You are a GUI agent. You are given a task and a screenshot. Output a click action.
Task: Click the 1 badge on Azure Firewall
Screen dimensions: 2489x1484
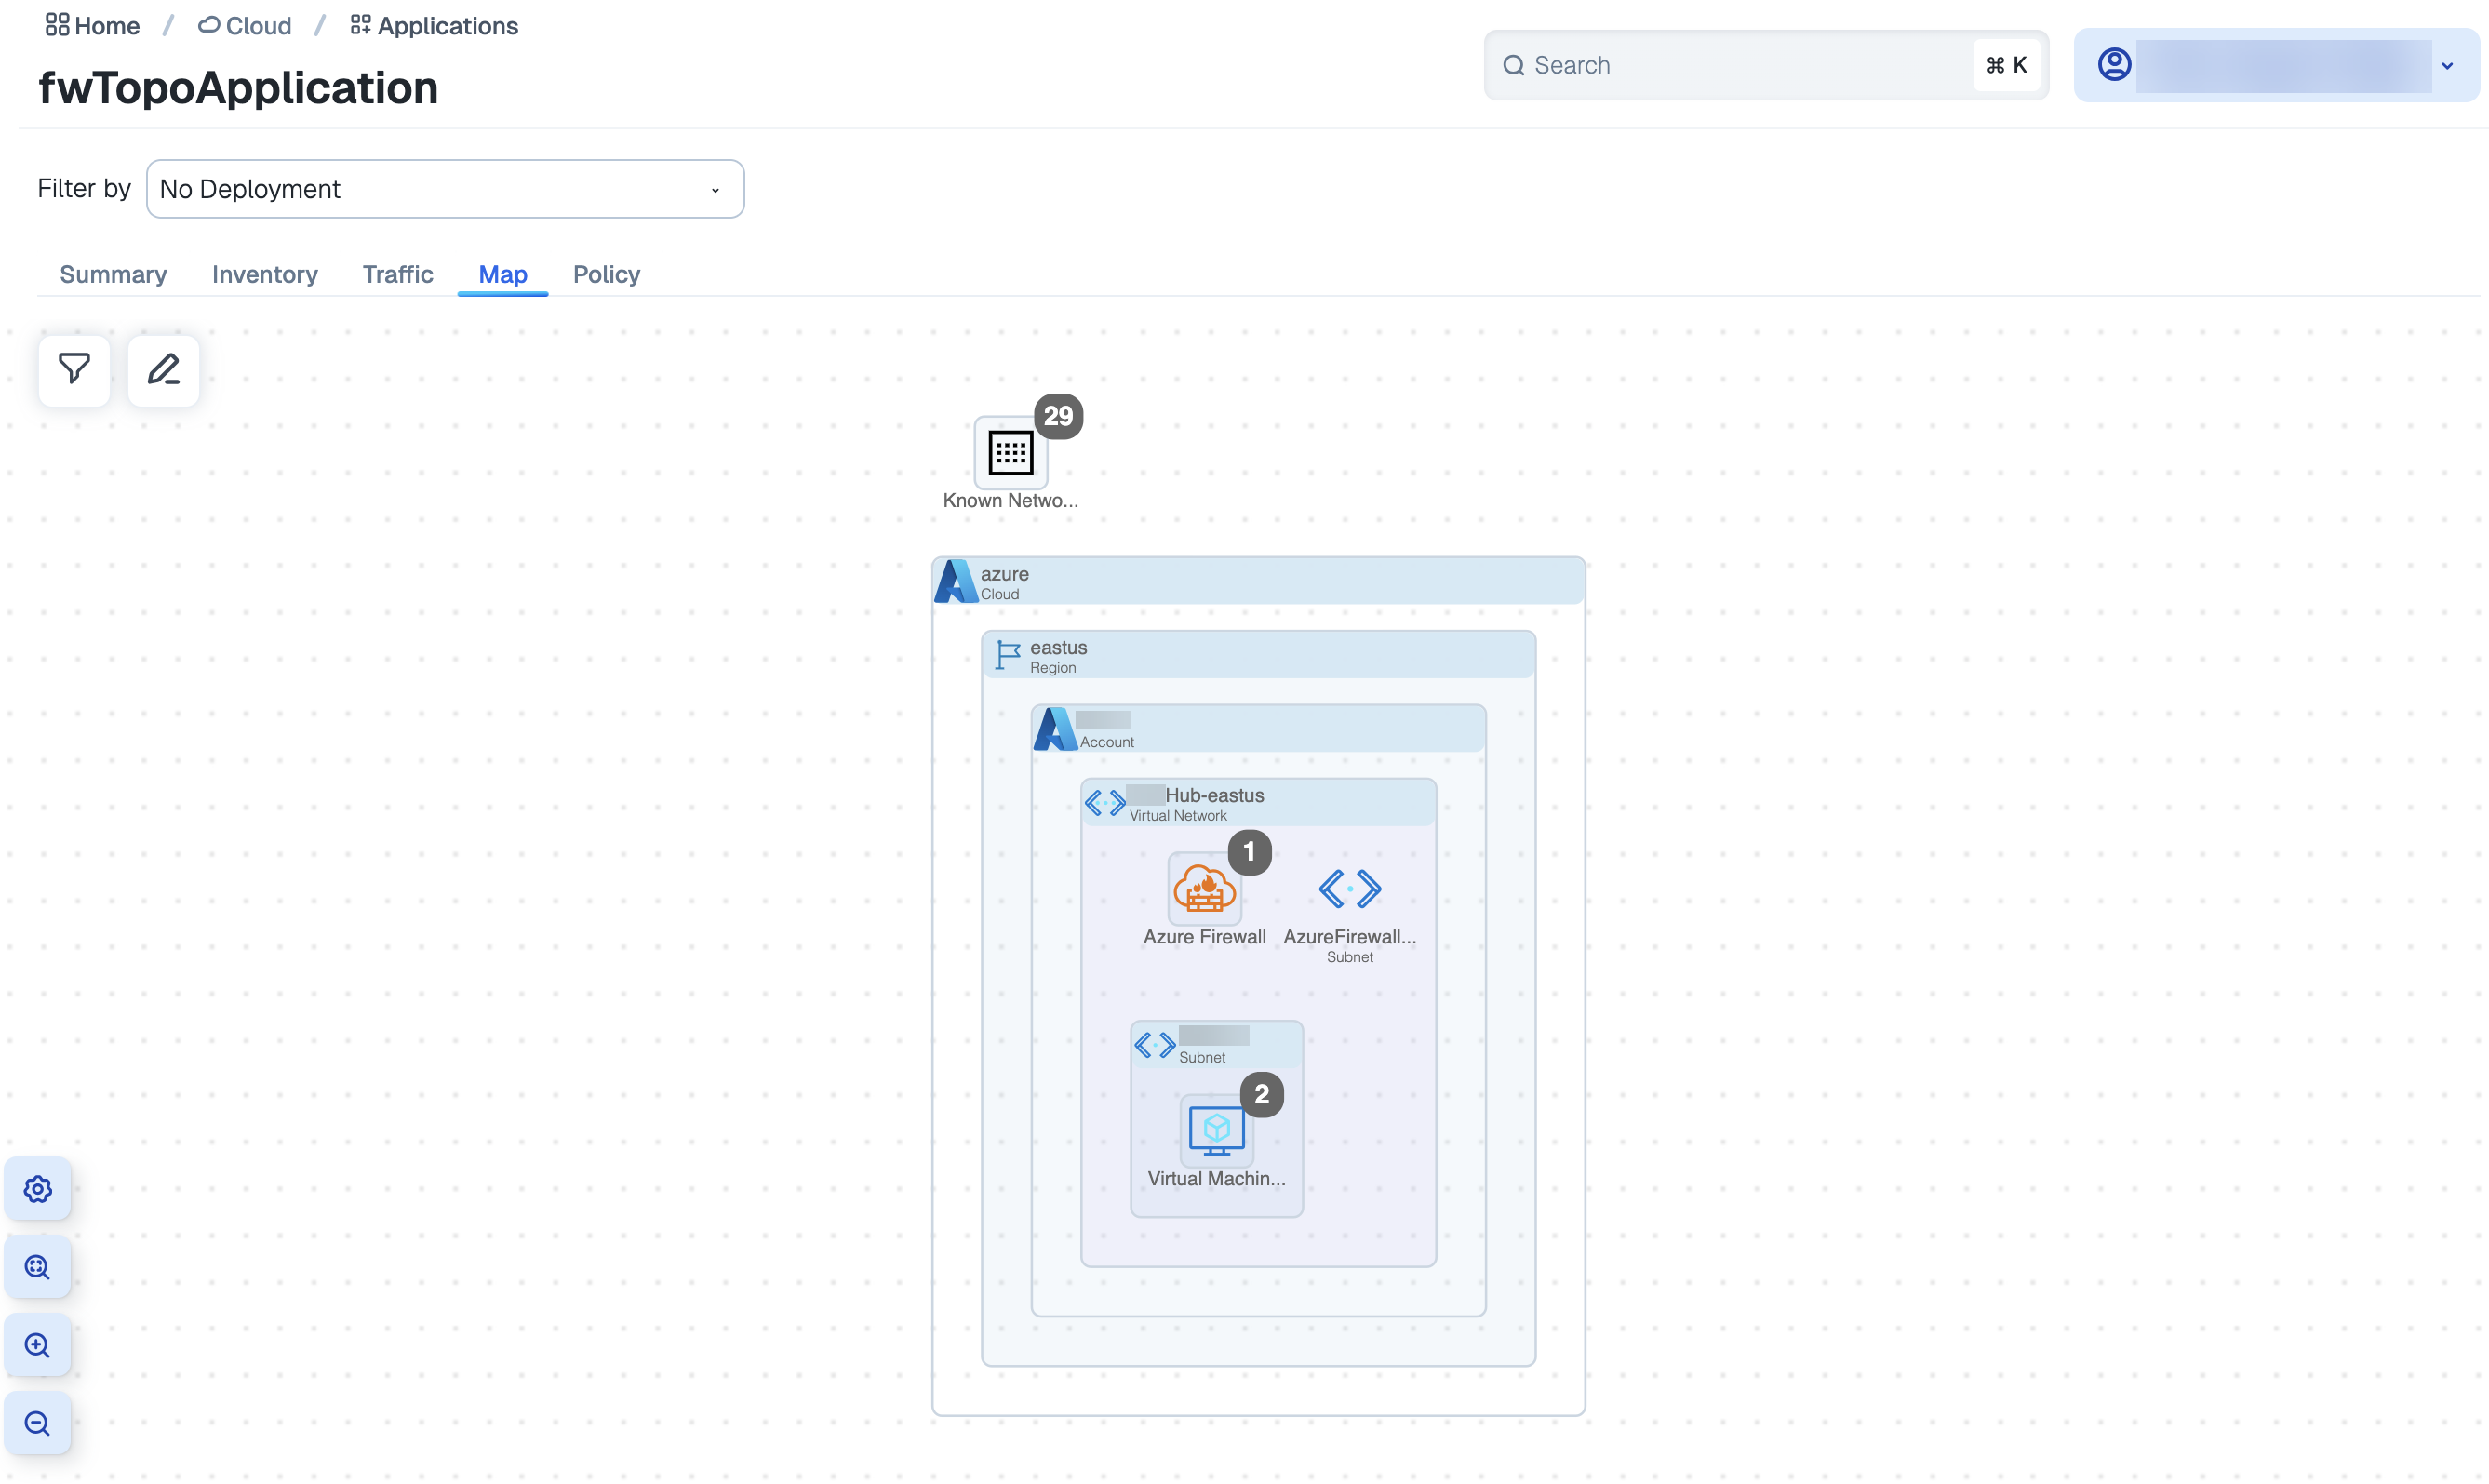1249,852
